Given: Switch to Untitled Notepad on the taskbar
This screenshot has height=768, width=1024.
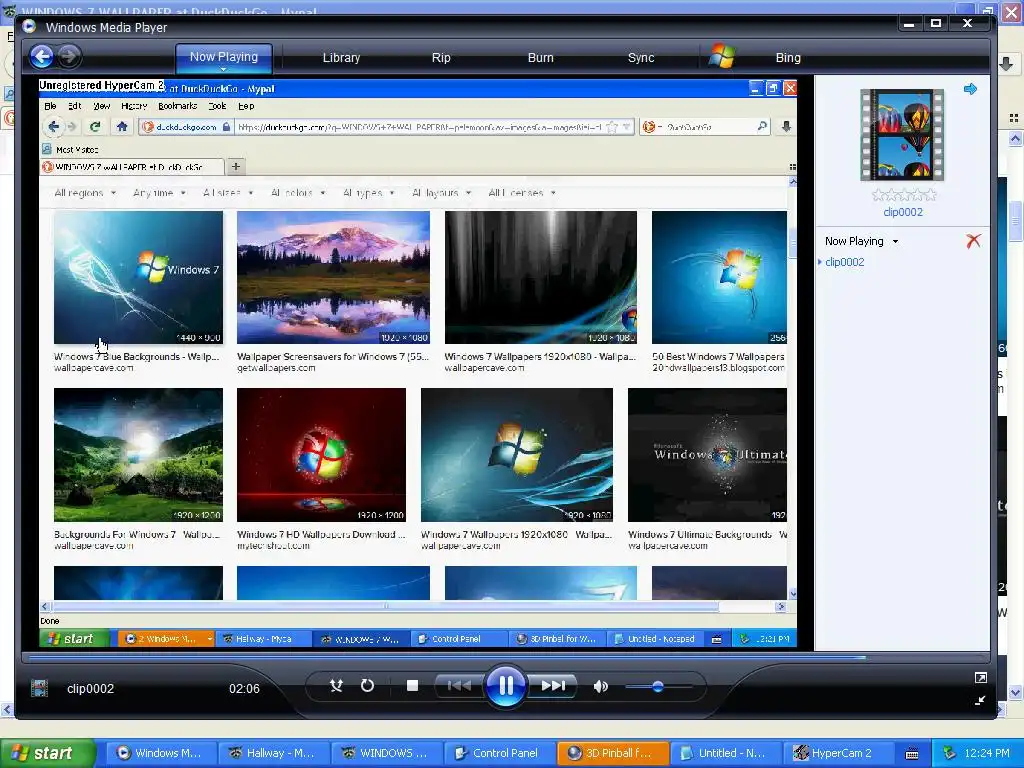Looking at the screenshot, I should pos(725,753).
